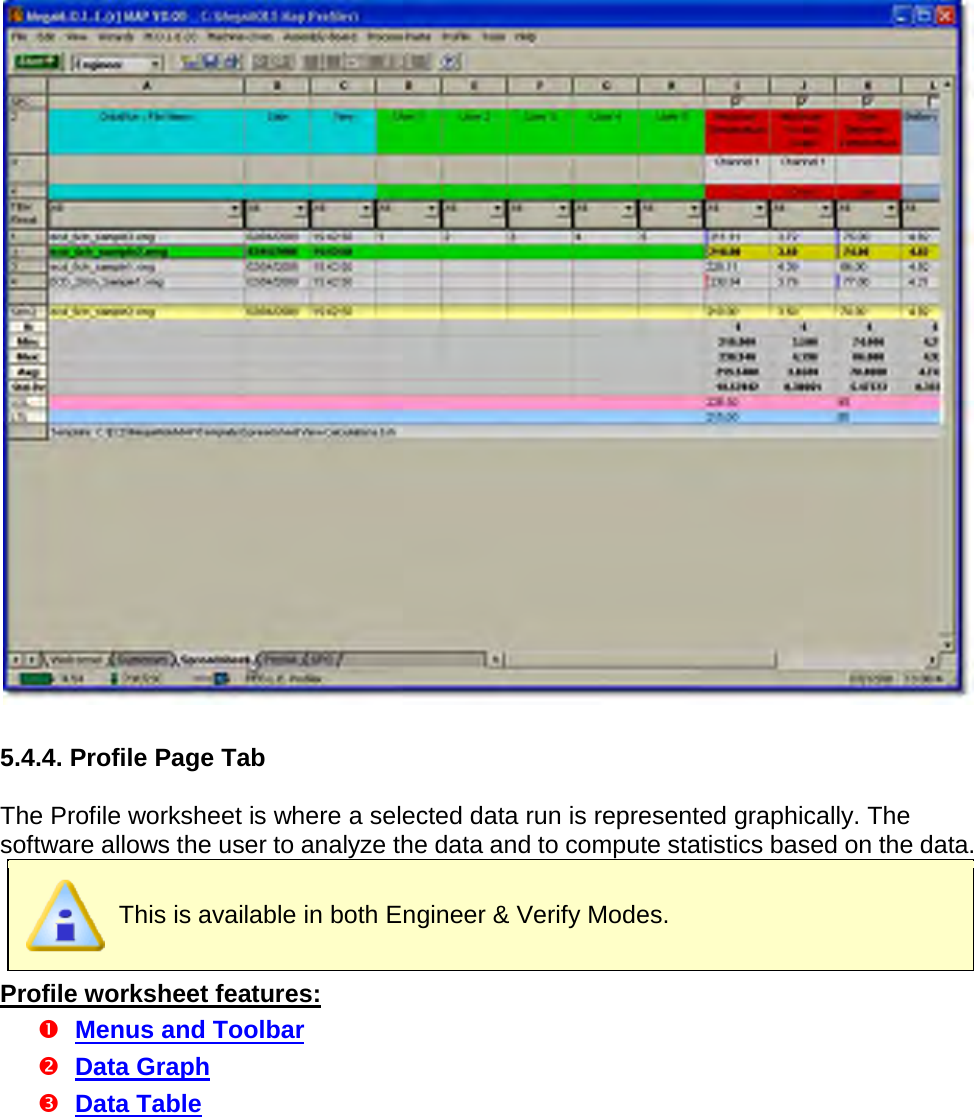The height and width of the screenshot is (1117, 974).
Task: Click the save disk toolbar icon
Action: click(x=211, y=63)
